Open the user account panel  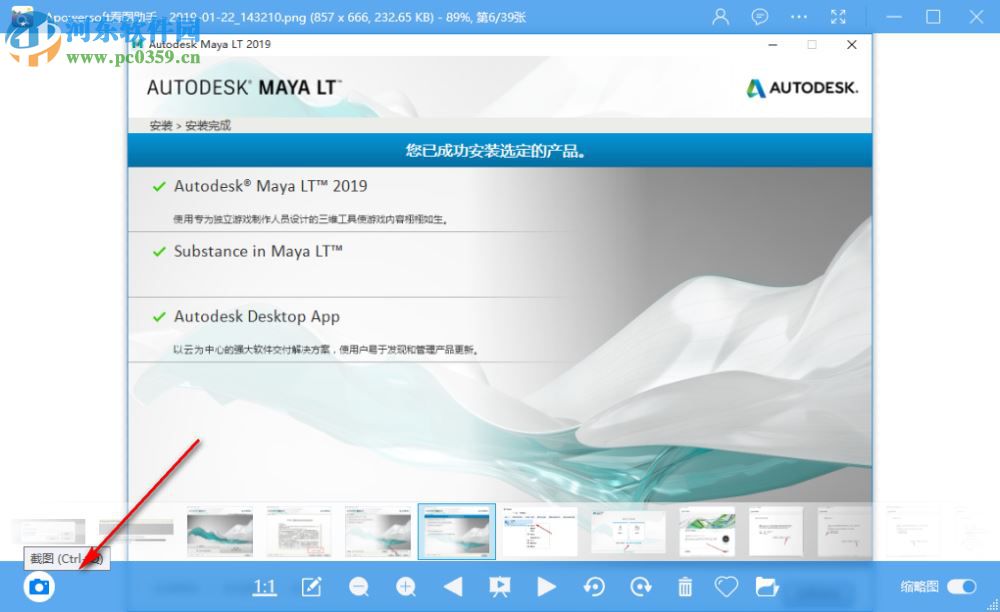click(719, 17)
